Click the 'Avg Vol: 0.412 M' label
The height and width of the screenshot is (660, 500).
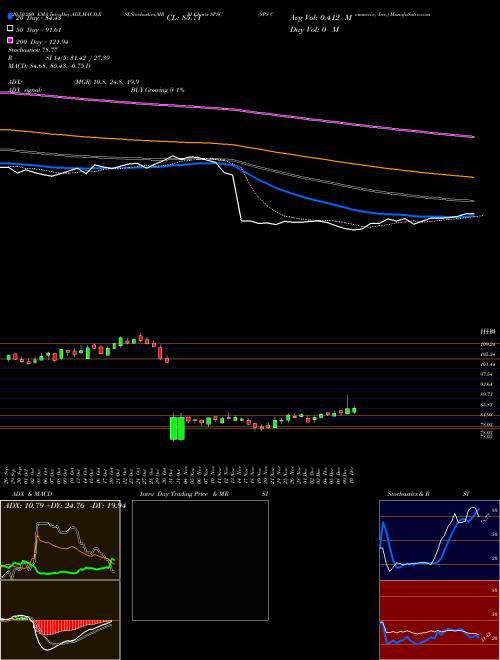click(321, 18)
